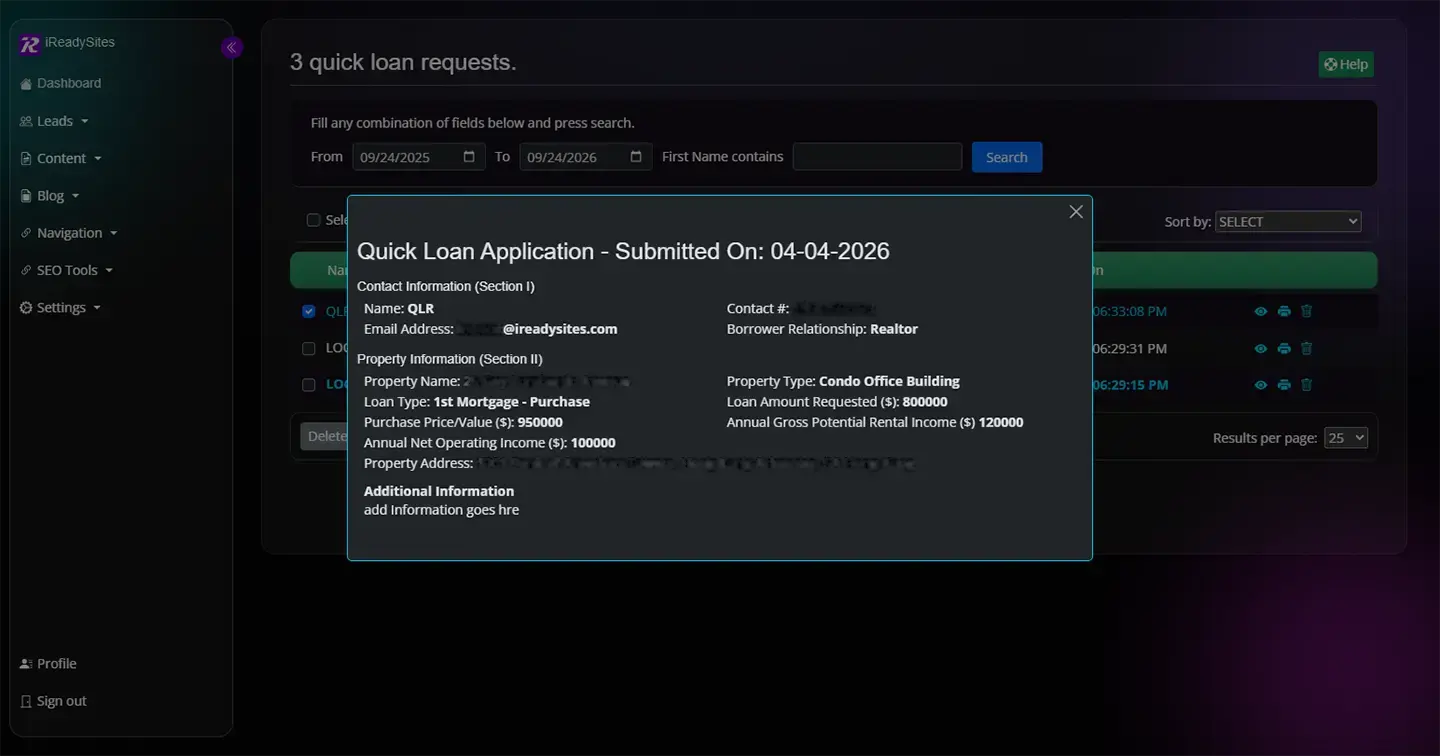Open the From date calendar picker icon
Viewport: 1440px width, 756px height.
tap(469, 157)
